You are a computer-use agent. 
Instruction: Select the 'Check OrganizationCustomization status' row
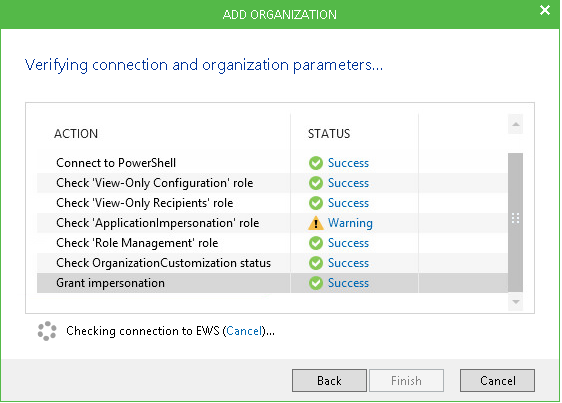(272, 263)
